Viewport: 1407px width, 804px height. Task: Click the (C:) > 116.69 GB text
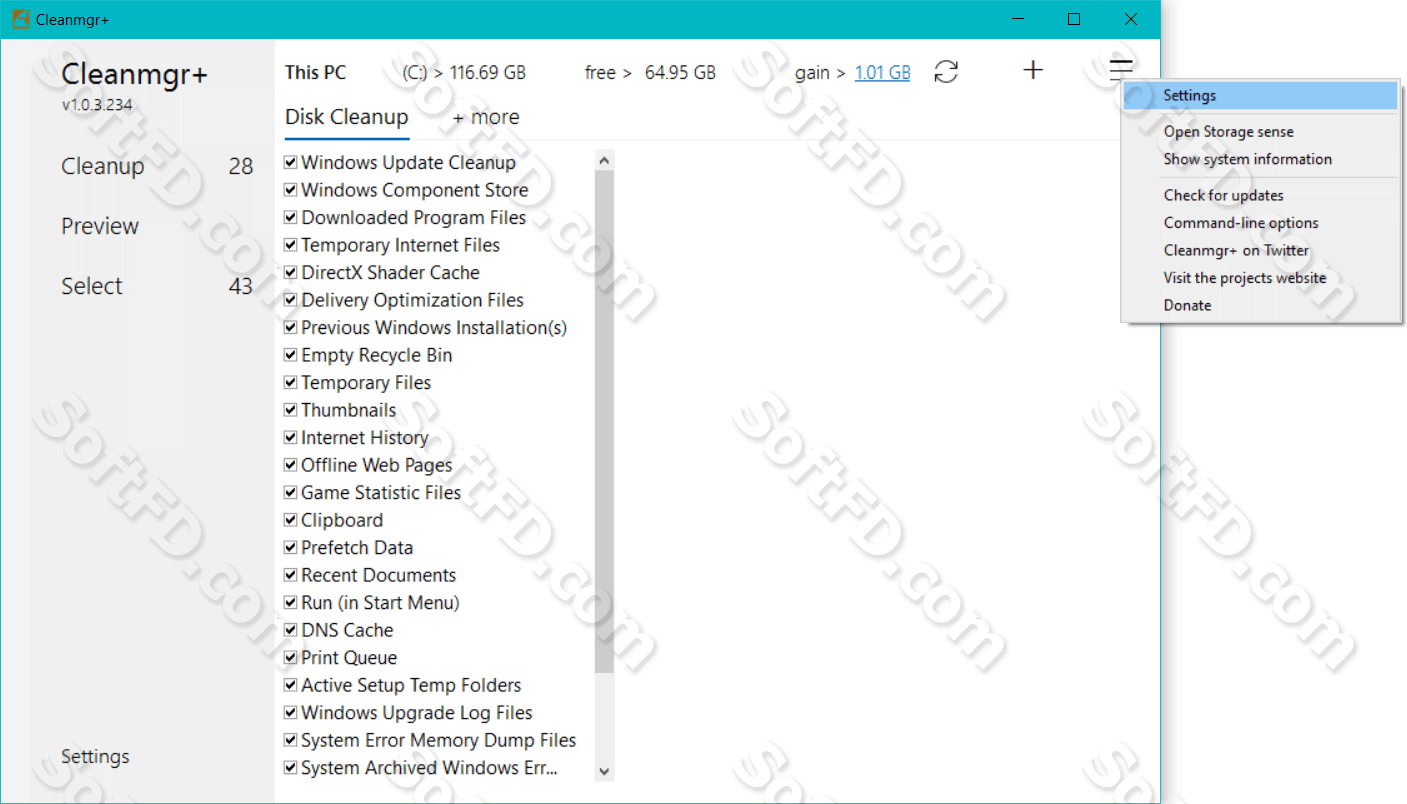464,72
